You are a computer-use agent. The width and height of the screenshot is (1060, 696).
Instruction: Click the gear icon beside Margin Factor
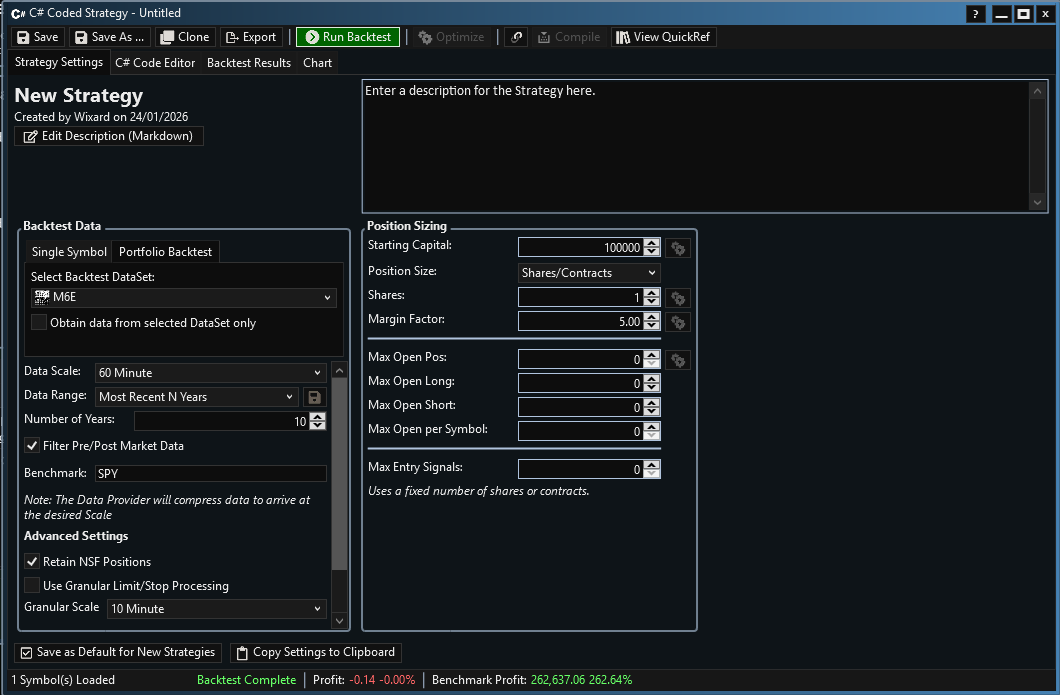coord(679,322)
